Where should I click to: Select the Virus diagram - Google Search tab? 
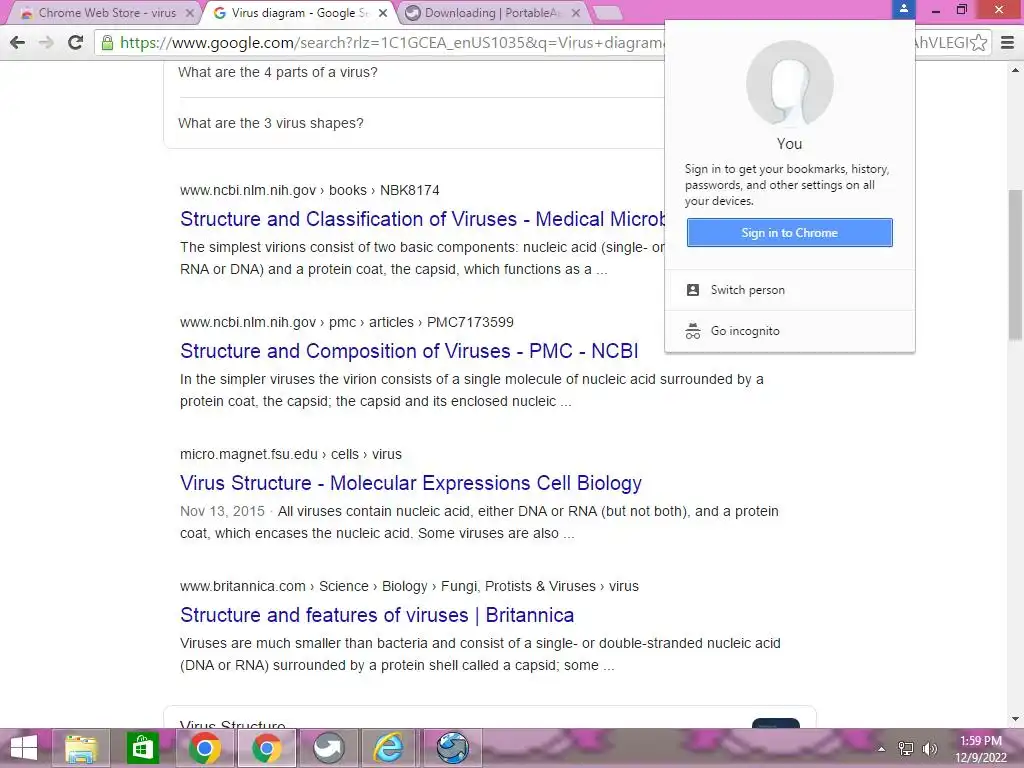coord(299,13)
